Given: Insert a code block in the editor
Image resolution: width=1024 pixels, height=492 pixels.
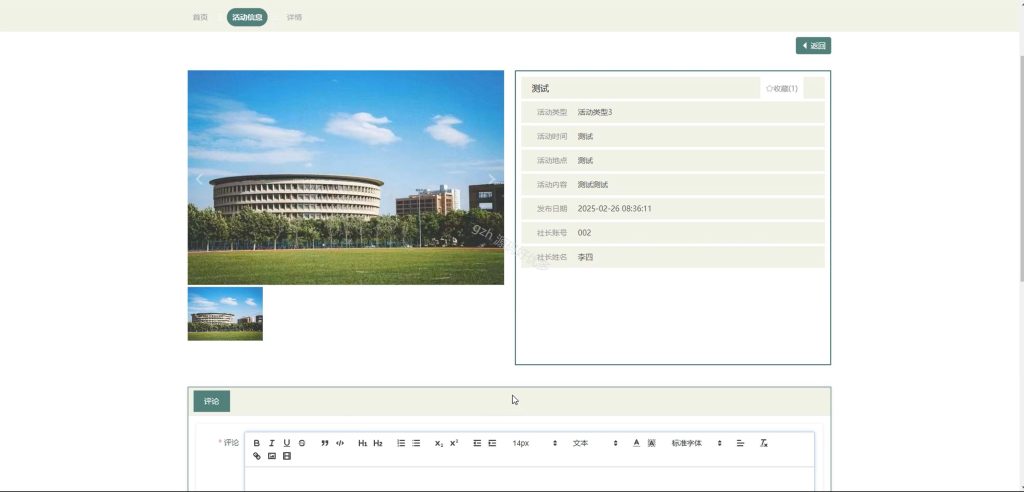Looking at the screenshot, I should point(340,443).
